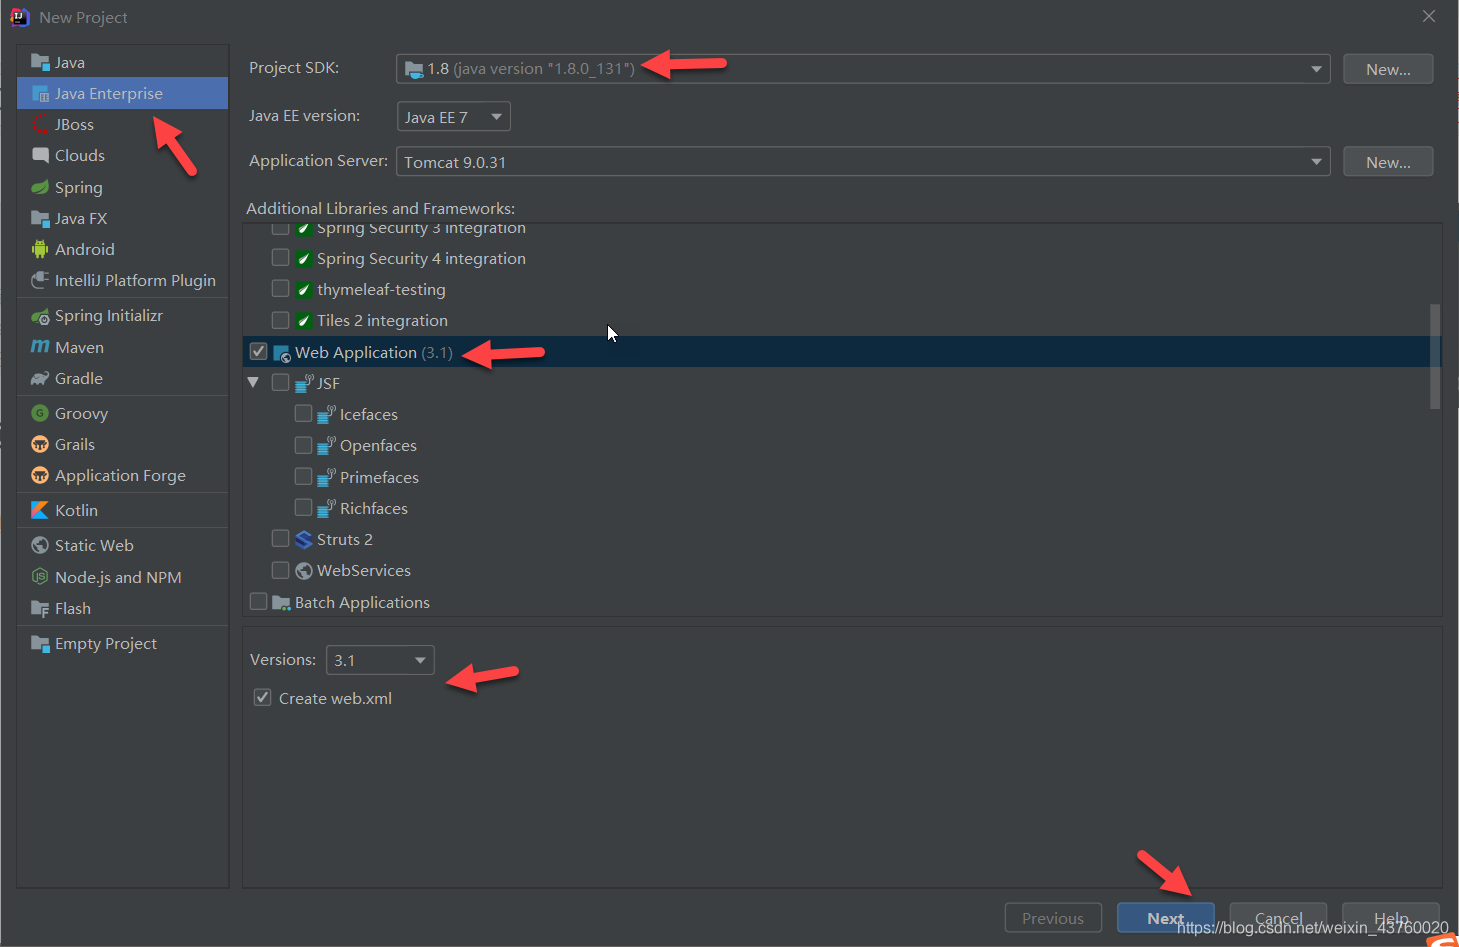This screenshot has width=1459, height=947.
Task: Collapse the JSF tree node
Action: click(253, 383)
